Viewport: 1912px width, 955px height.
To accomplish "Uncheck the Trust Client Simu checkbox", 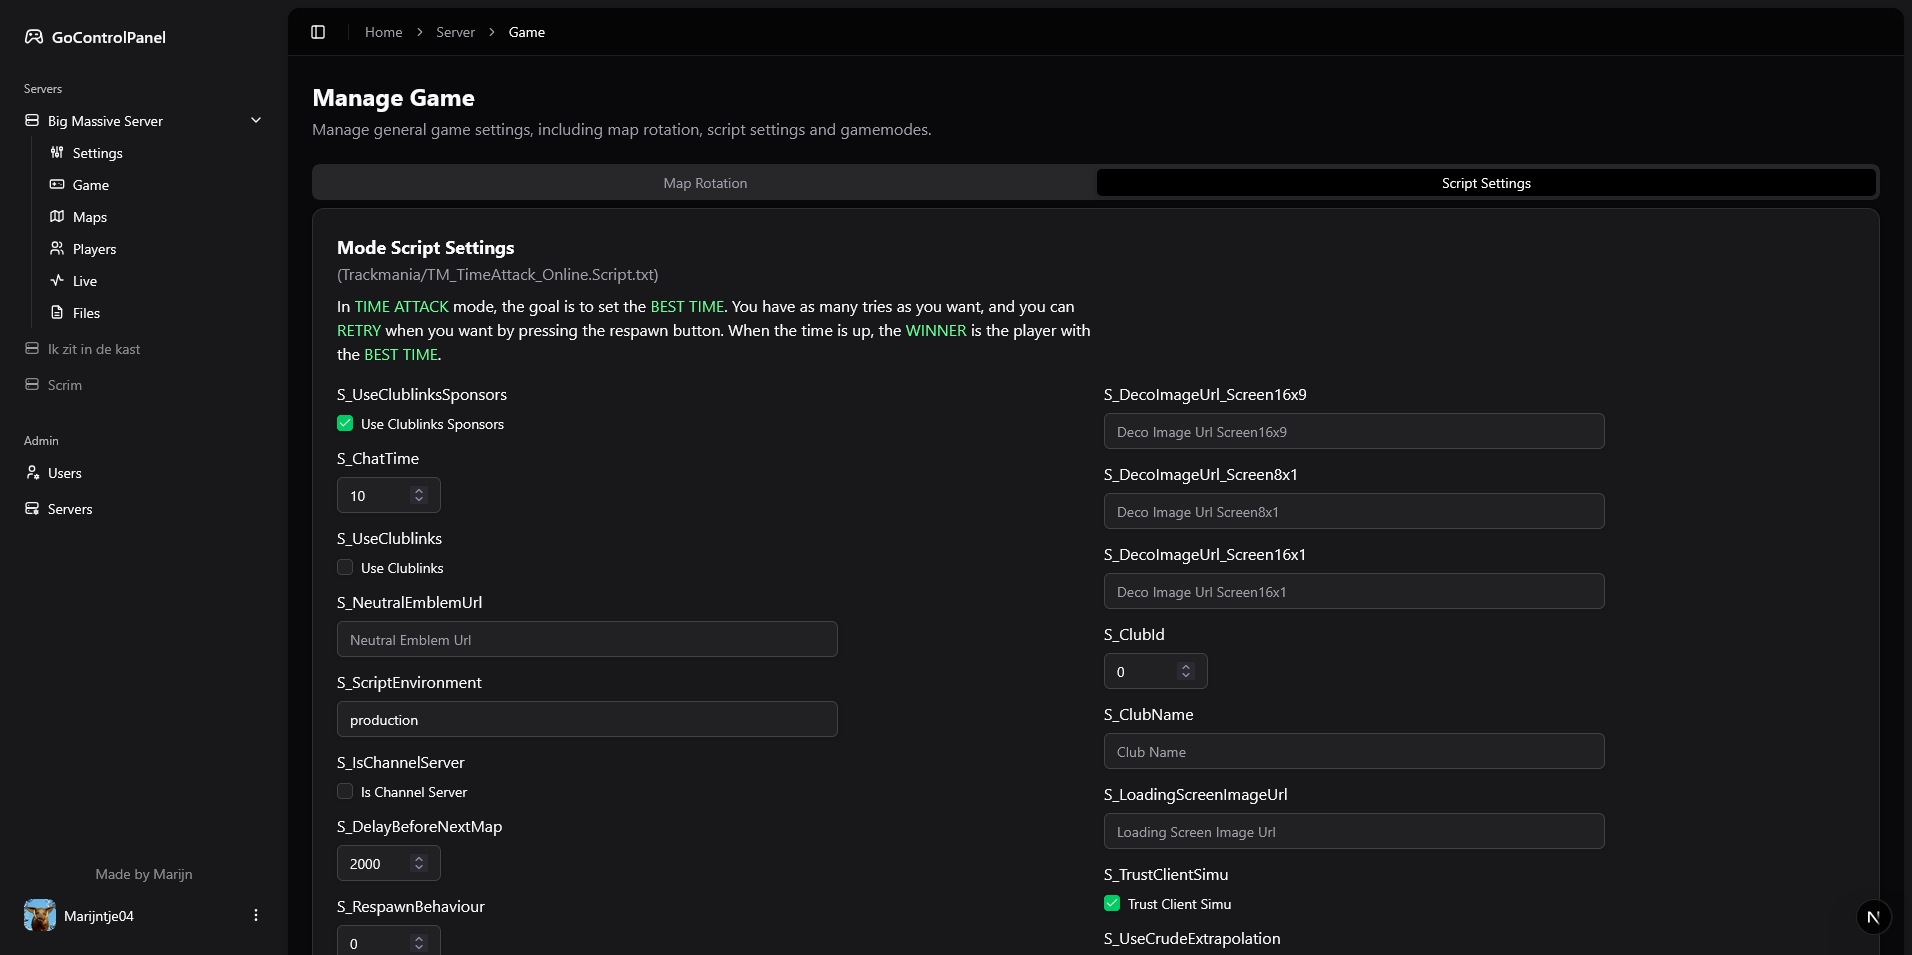I will [1112, 903].
